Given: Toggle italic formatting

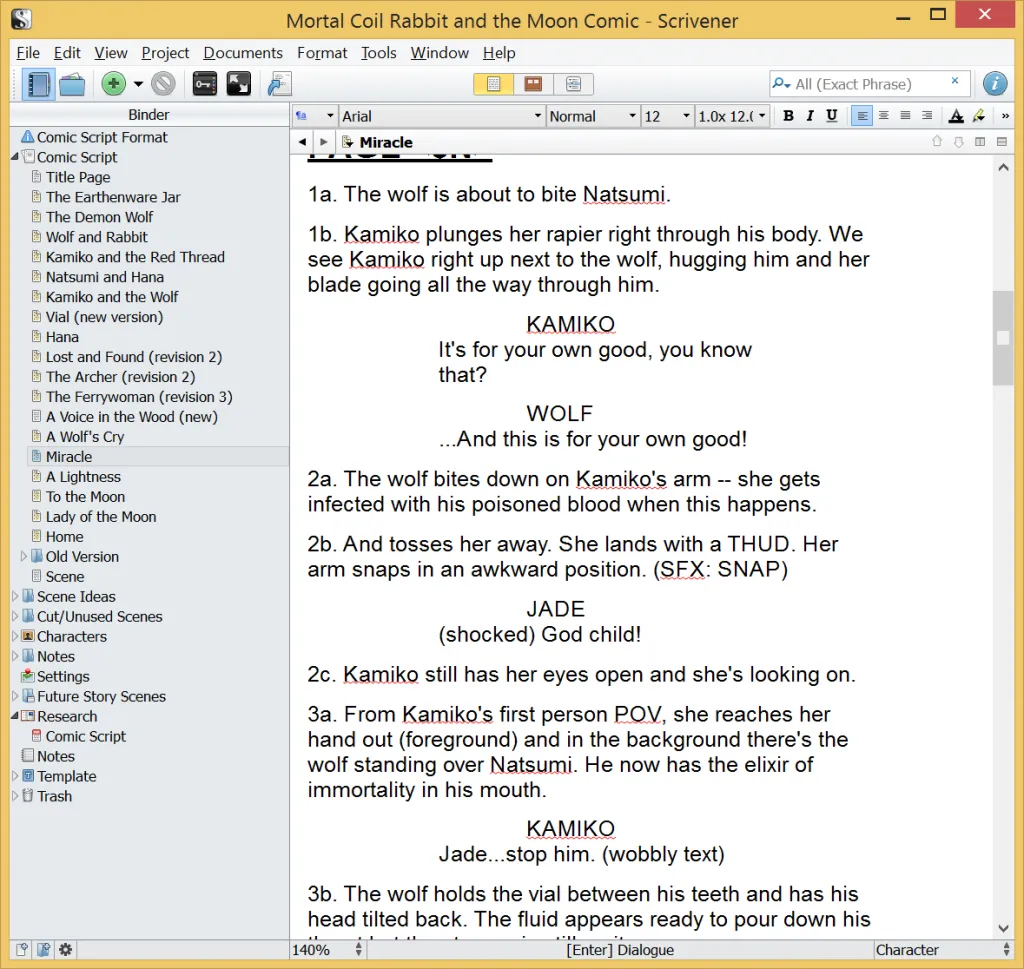Looking at the screenshot, I should pos(809,116).
